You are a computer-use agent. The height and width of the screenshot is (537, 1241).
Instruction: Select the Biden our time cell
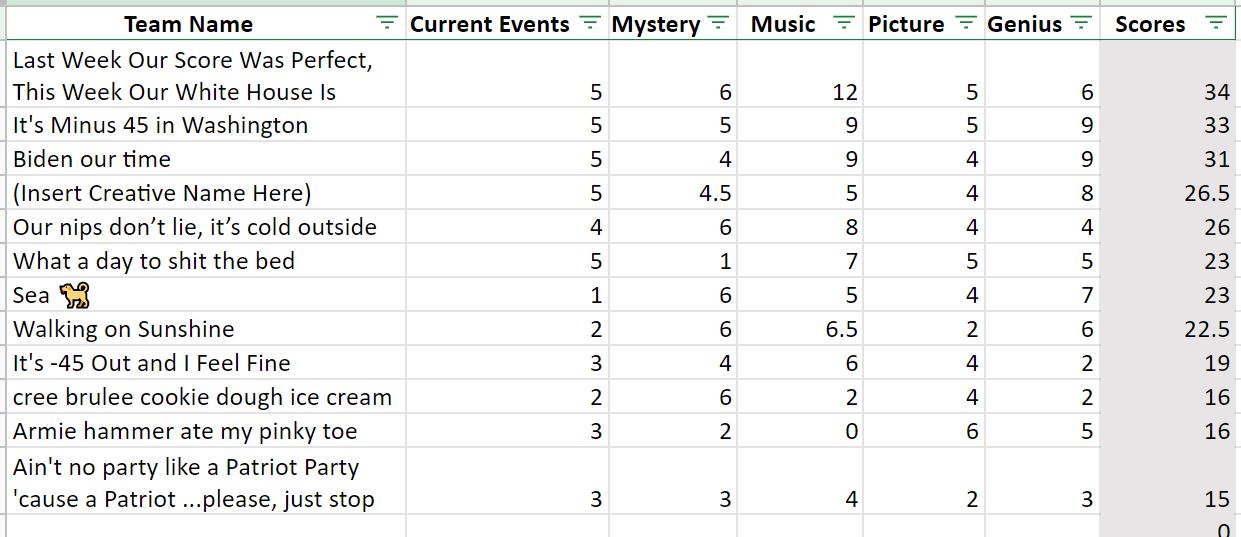tap(206, 159)
